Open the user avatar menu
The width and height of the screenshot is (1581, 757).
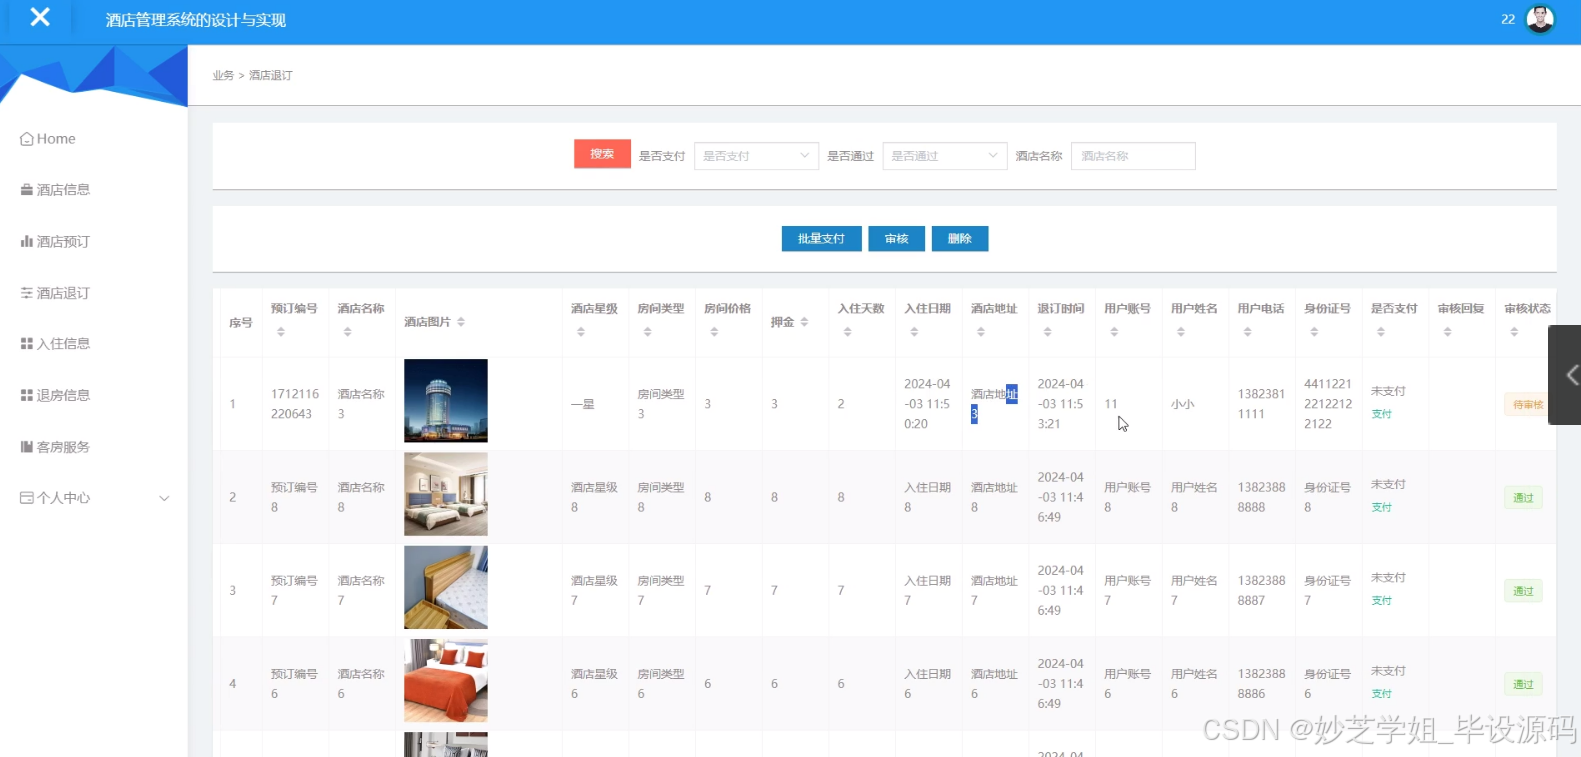pos(1540,19)
